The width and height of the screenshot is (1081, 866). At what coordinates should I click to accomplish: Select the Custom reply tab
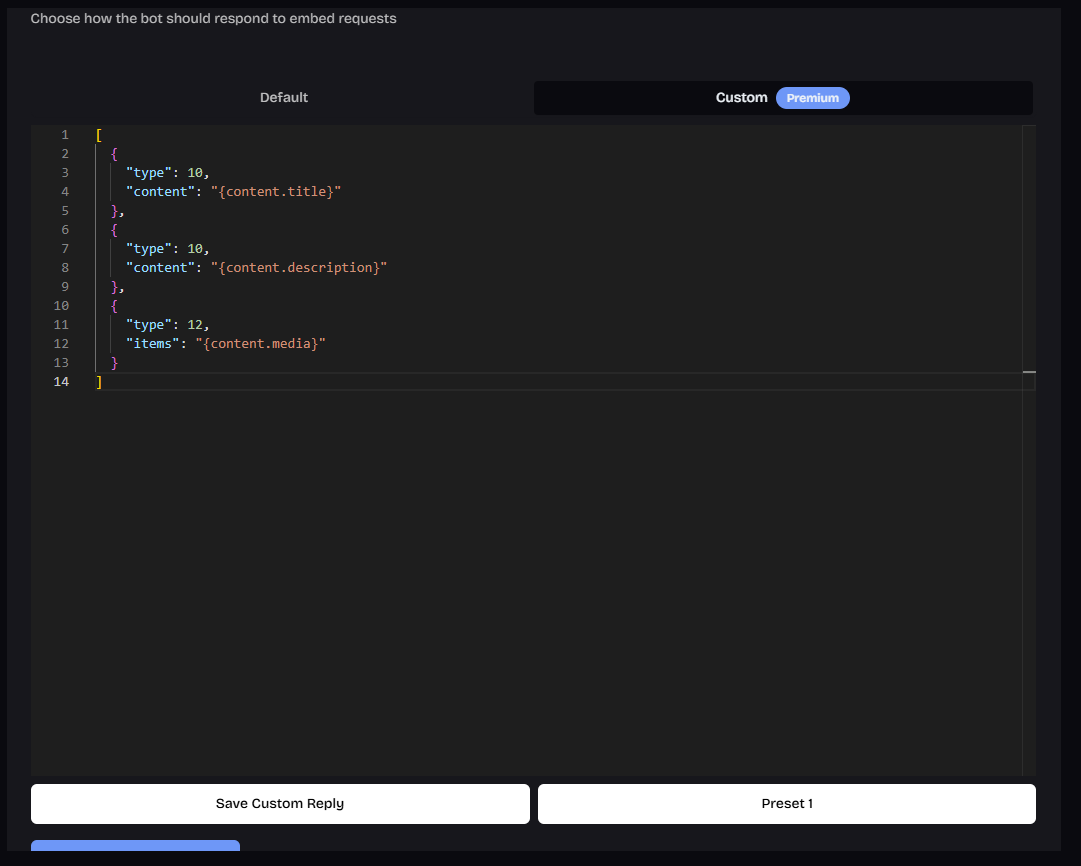[741, 98]
